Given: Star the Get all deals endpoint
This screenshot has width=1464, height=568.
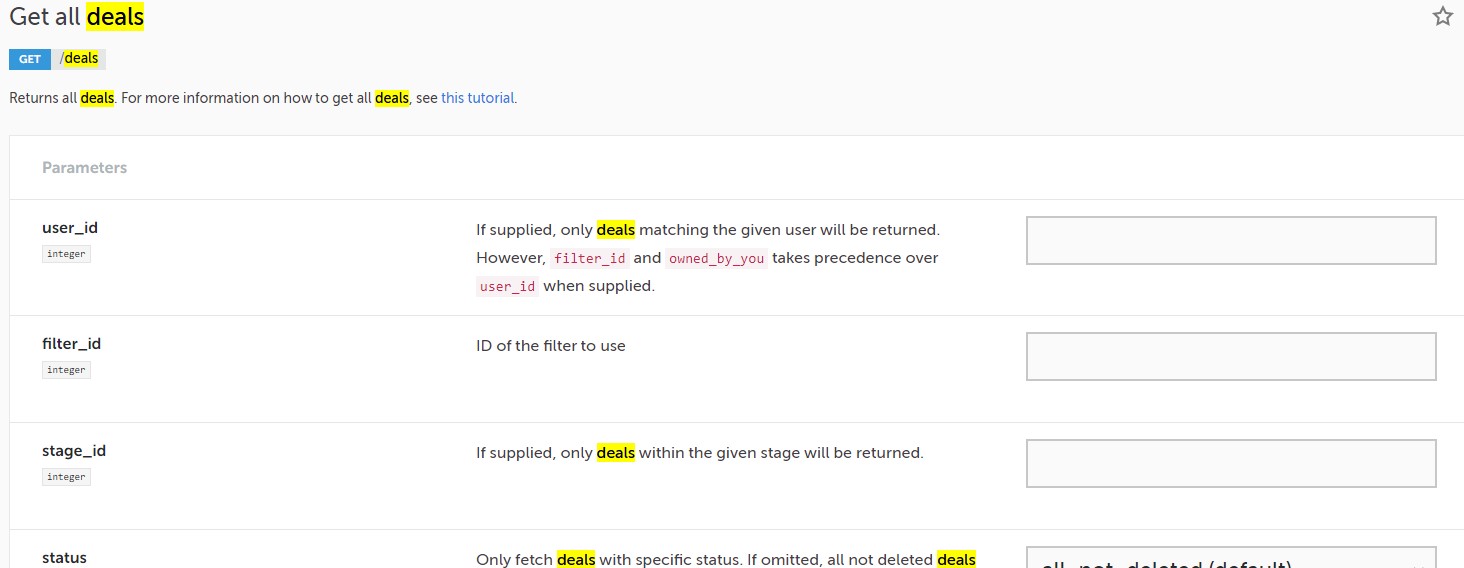Looking at the screenshot, I should click(1442, 16).
